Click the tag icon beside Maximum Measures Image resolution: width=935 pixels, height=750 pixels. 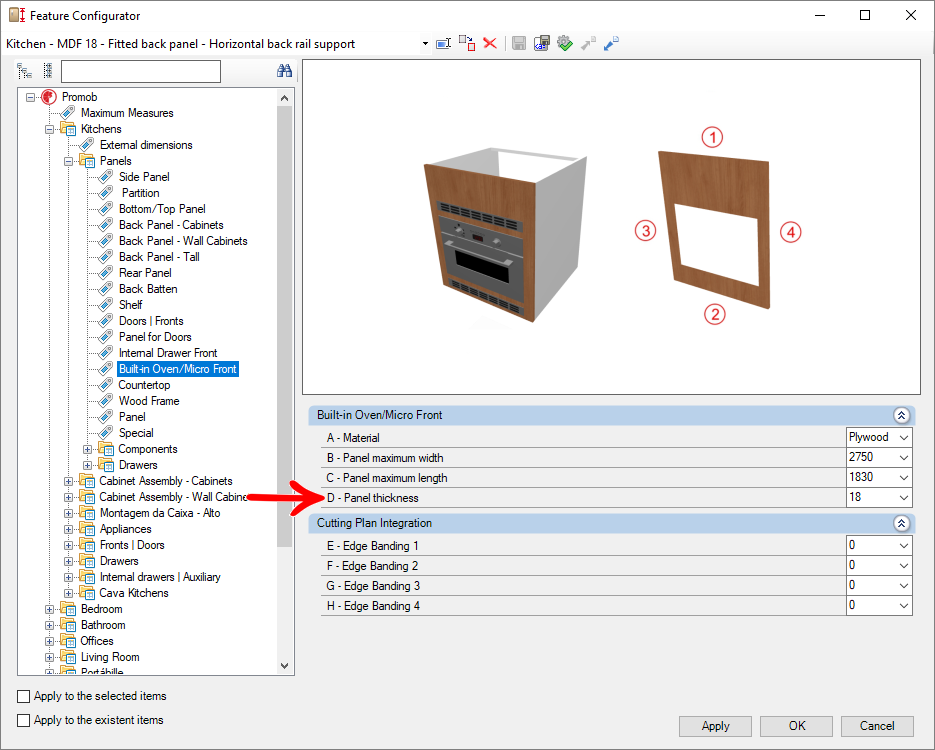pyautogui.click(x=68, y=113)
